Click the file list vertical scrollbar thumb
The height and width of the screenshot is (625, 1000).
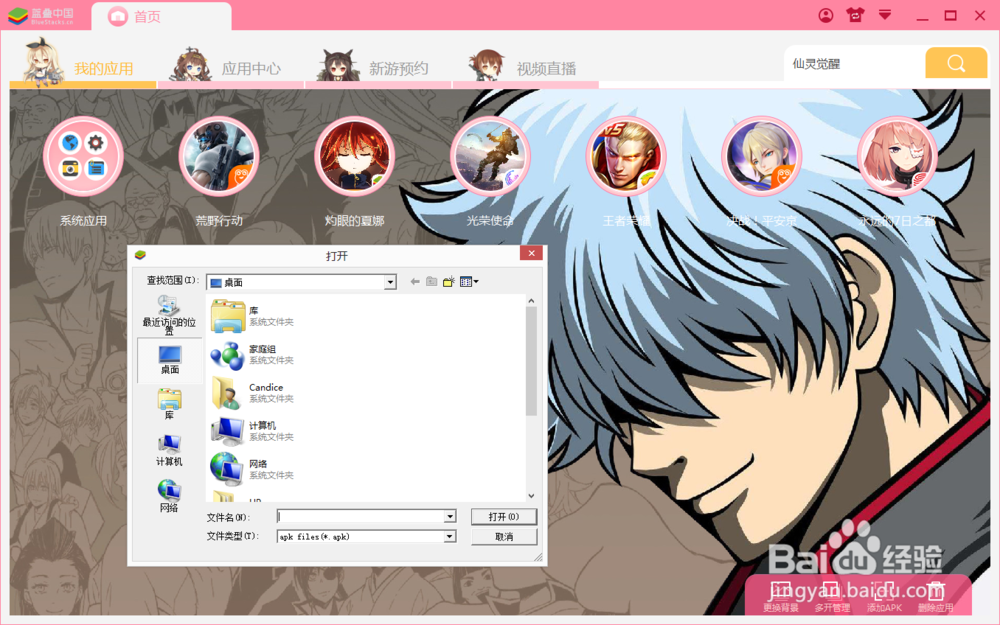tap(531, 361)
